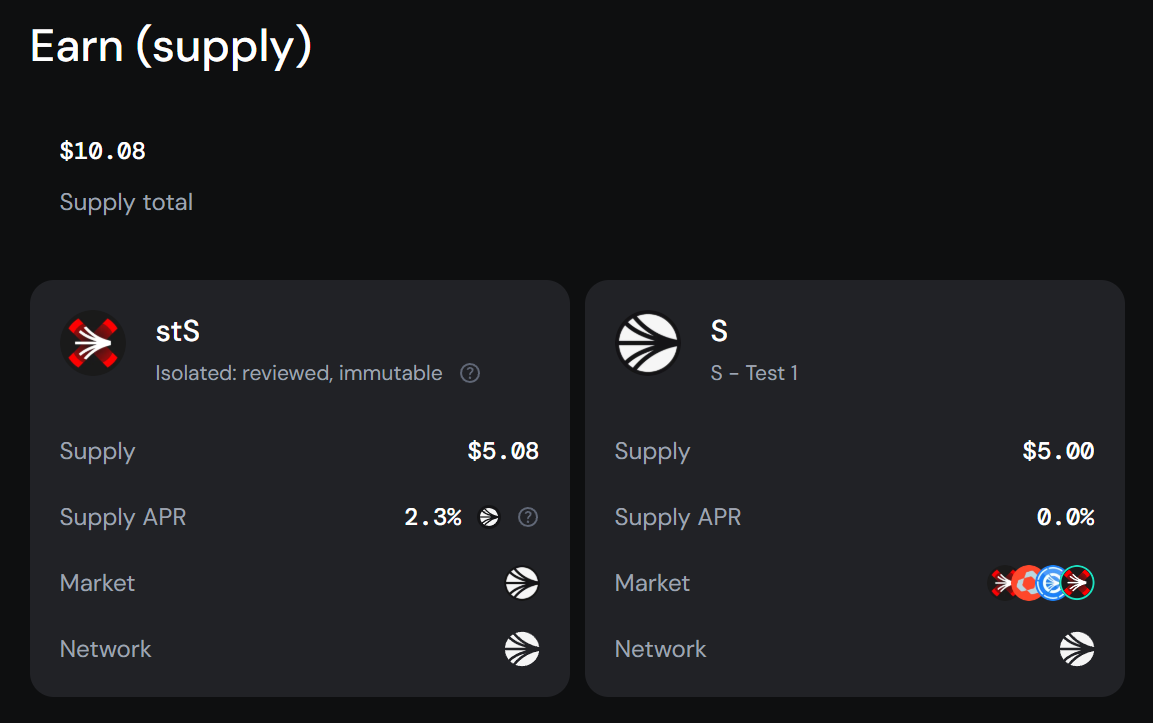
Task: Click the S token logo in the right card
Action: click(647, 343)
